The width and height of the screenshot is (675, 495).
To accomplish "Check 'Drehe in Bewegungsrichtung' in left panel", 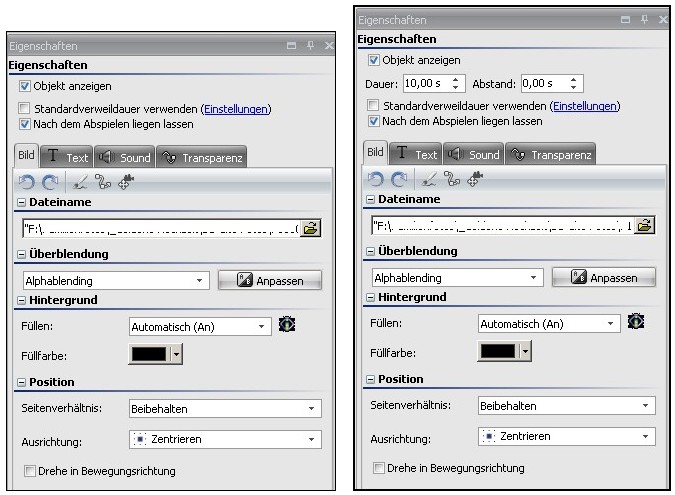I will point(30,471).
